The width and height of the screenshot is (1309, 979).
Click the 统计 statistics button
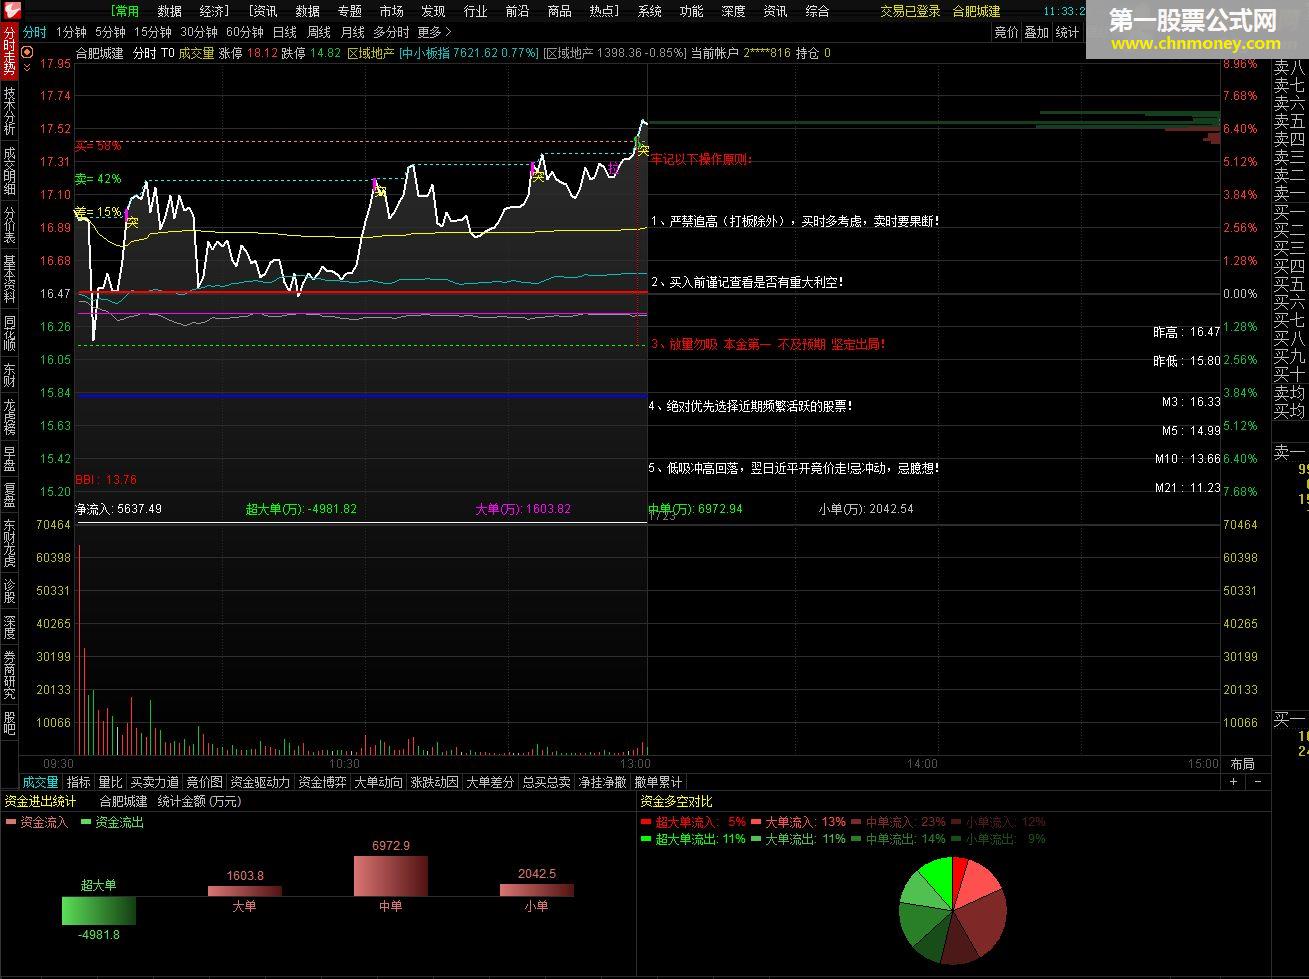(x=1068, y=32)
